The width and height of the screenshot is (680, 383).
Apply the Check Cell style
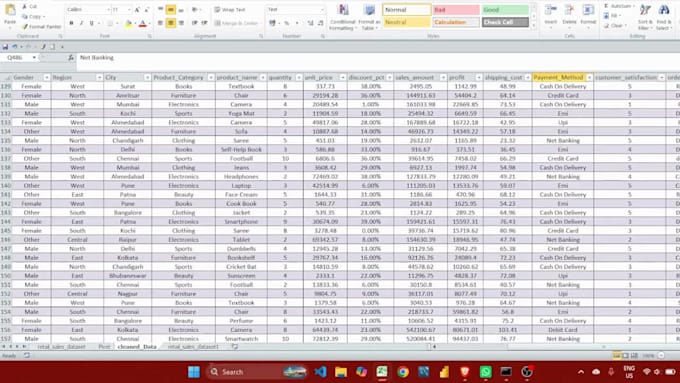(505, 22)
